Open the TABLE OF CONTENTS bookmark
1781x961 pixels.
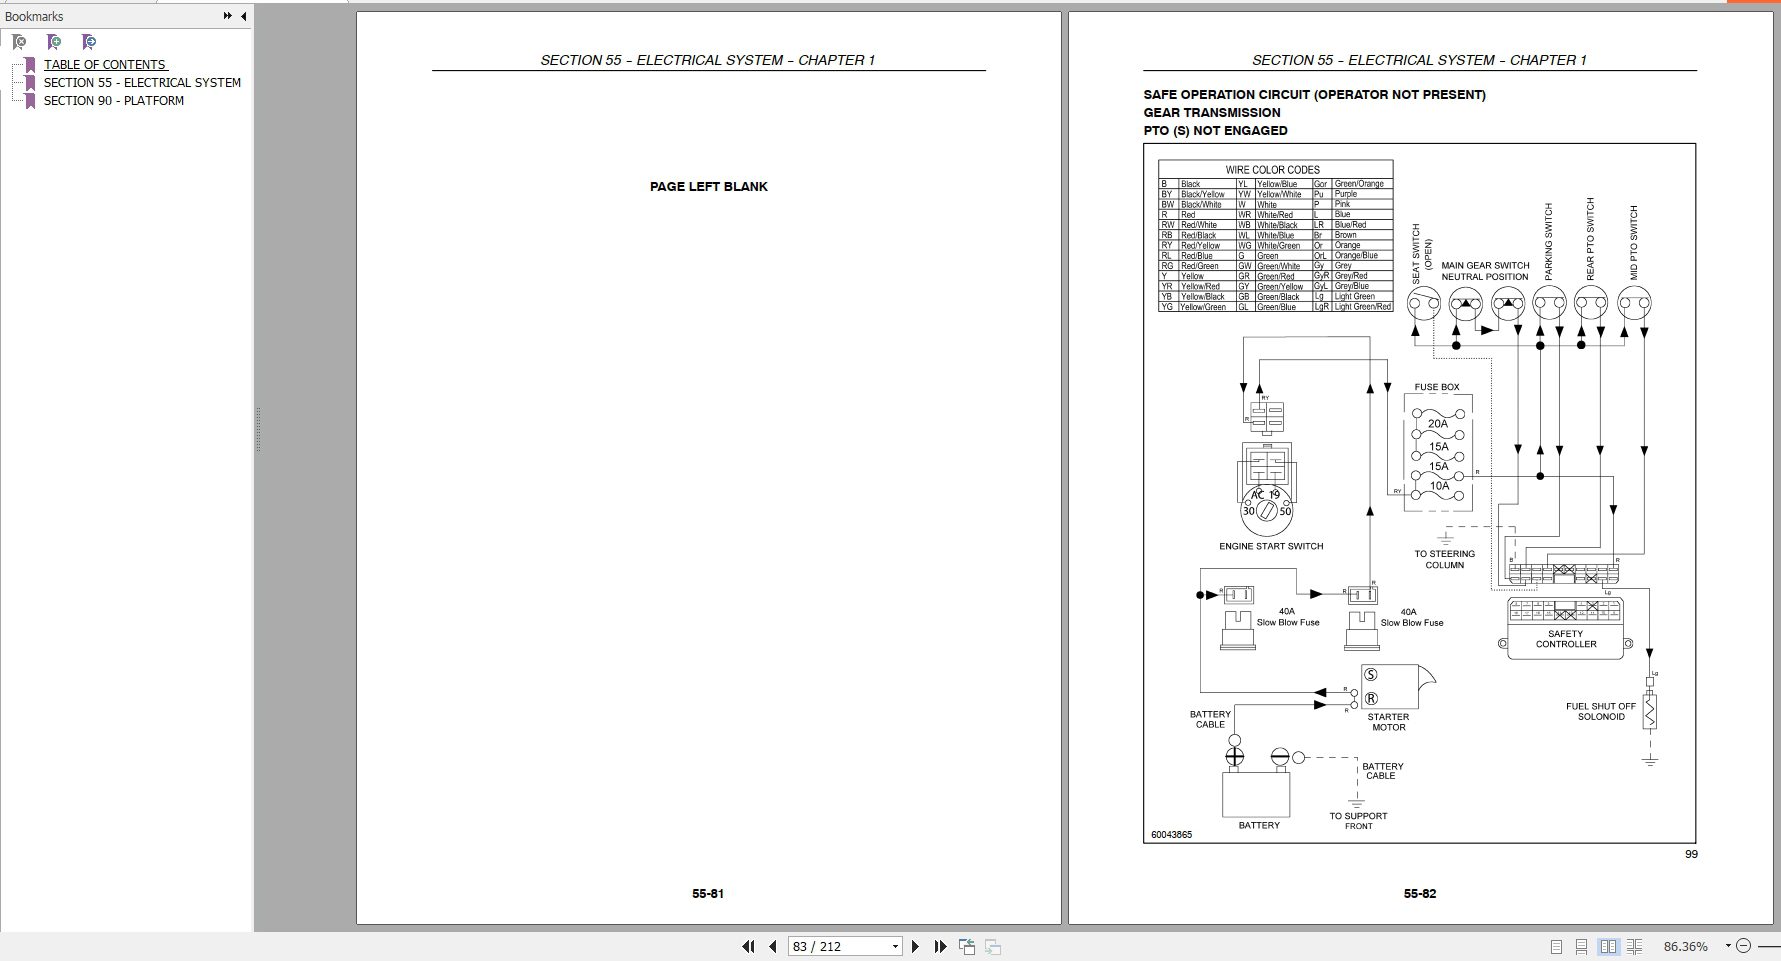[105, 64]
